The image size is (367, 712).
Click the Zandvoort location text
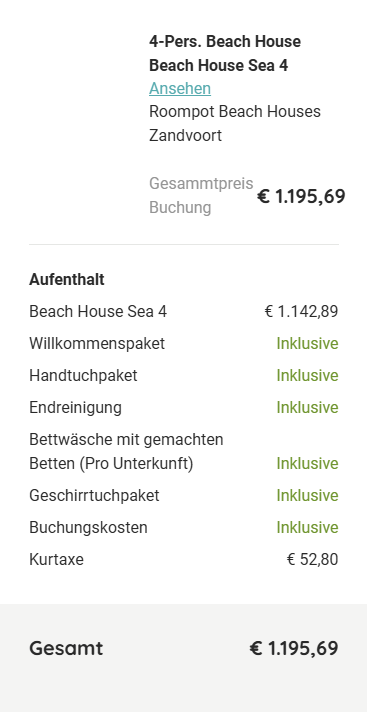point(185,135)
